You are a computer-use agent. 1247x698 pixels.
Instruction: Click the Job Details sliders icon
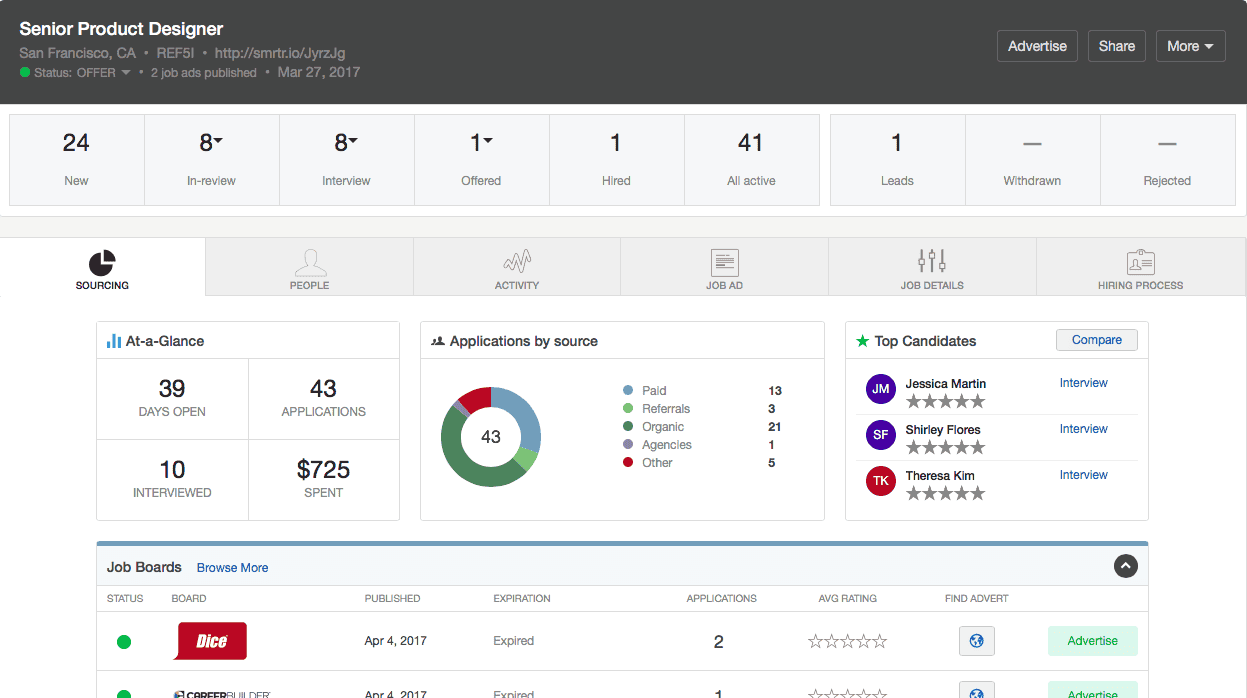[x=930, y=261]
